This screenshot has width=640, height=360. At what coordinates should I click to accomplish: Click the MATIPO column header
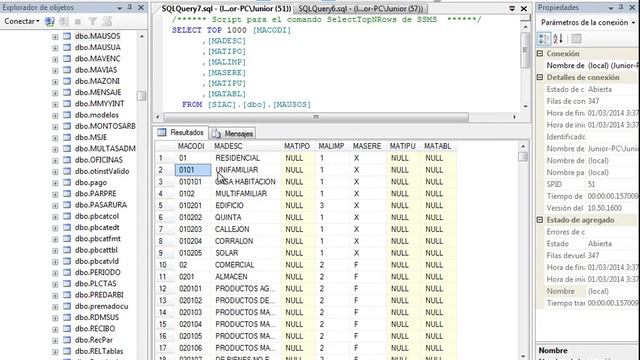click(297, 146)
